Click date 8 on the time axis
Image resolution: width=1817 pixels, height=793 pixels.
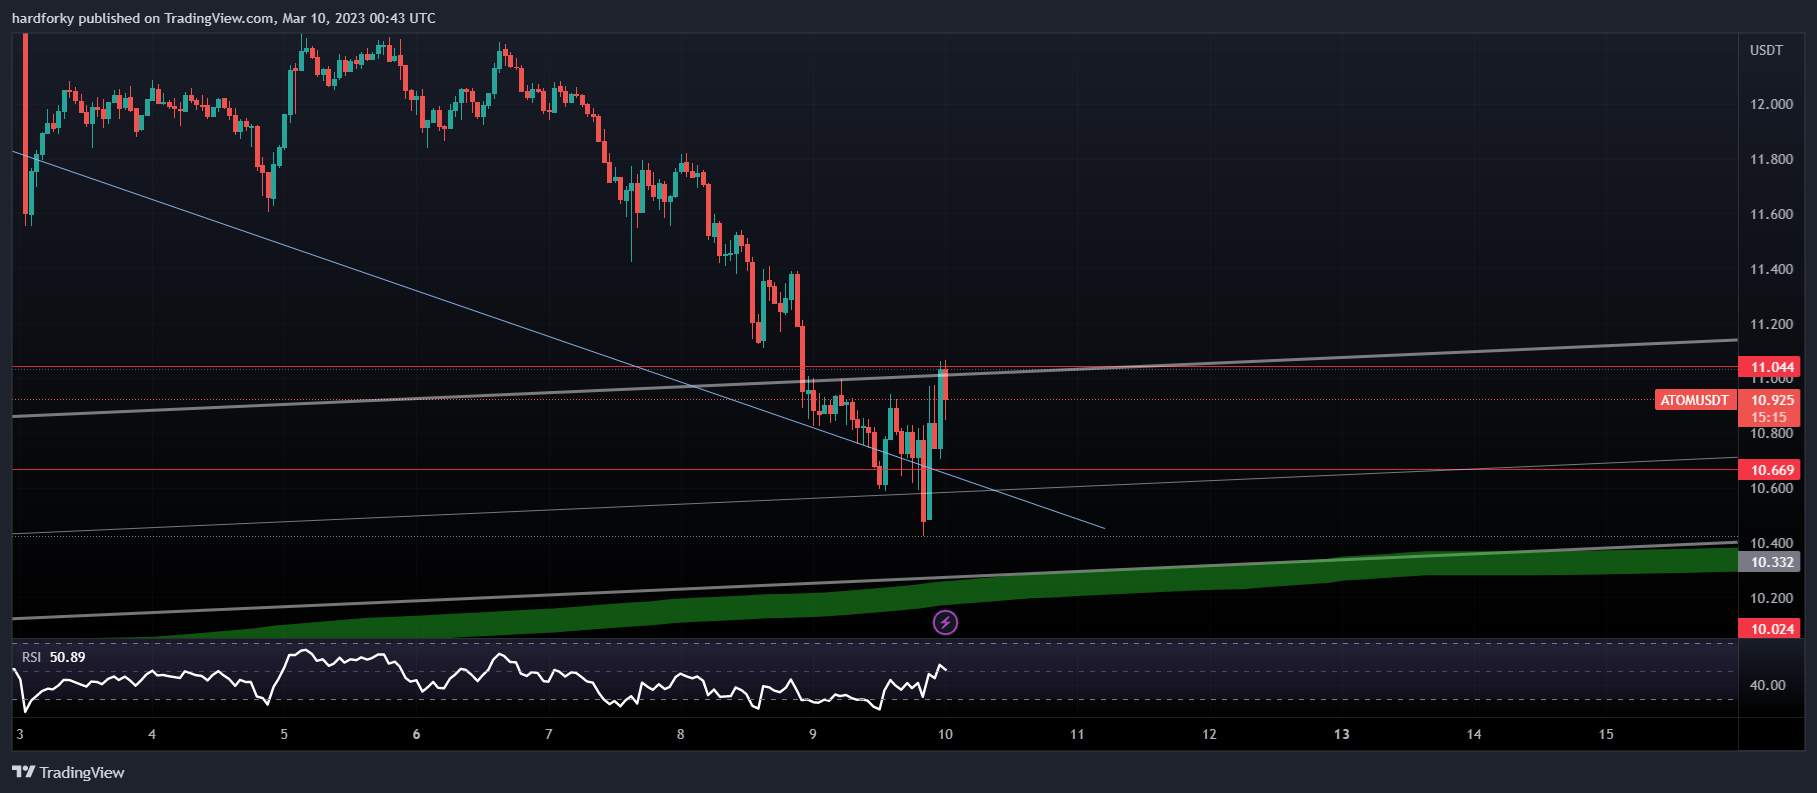[681, 734]
